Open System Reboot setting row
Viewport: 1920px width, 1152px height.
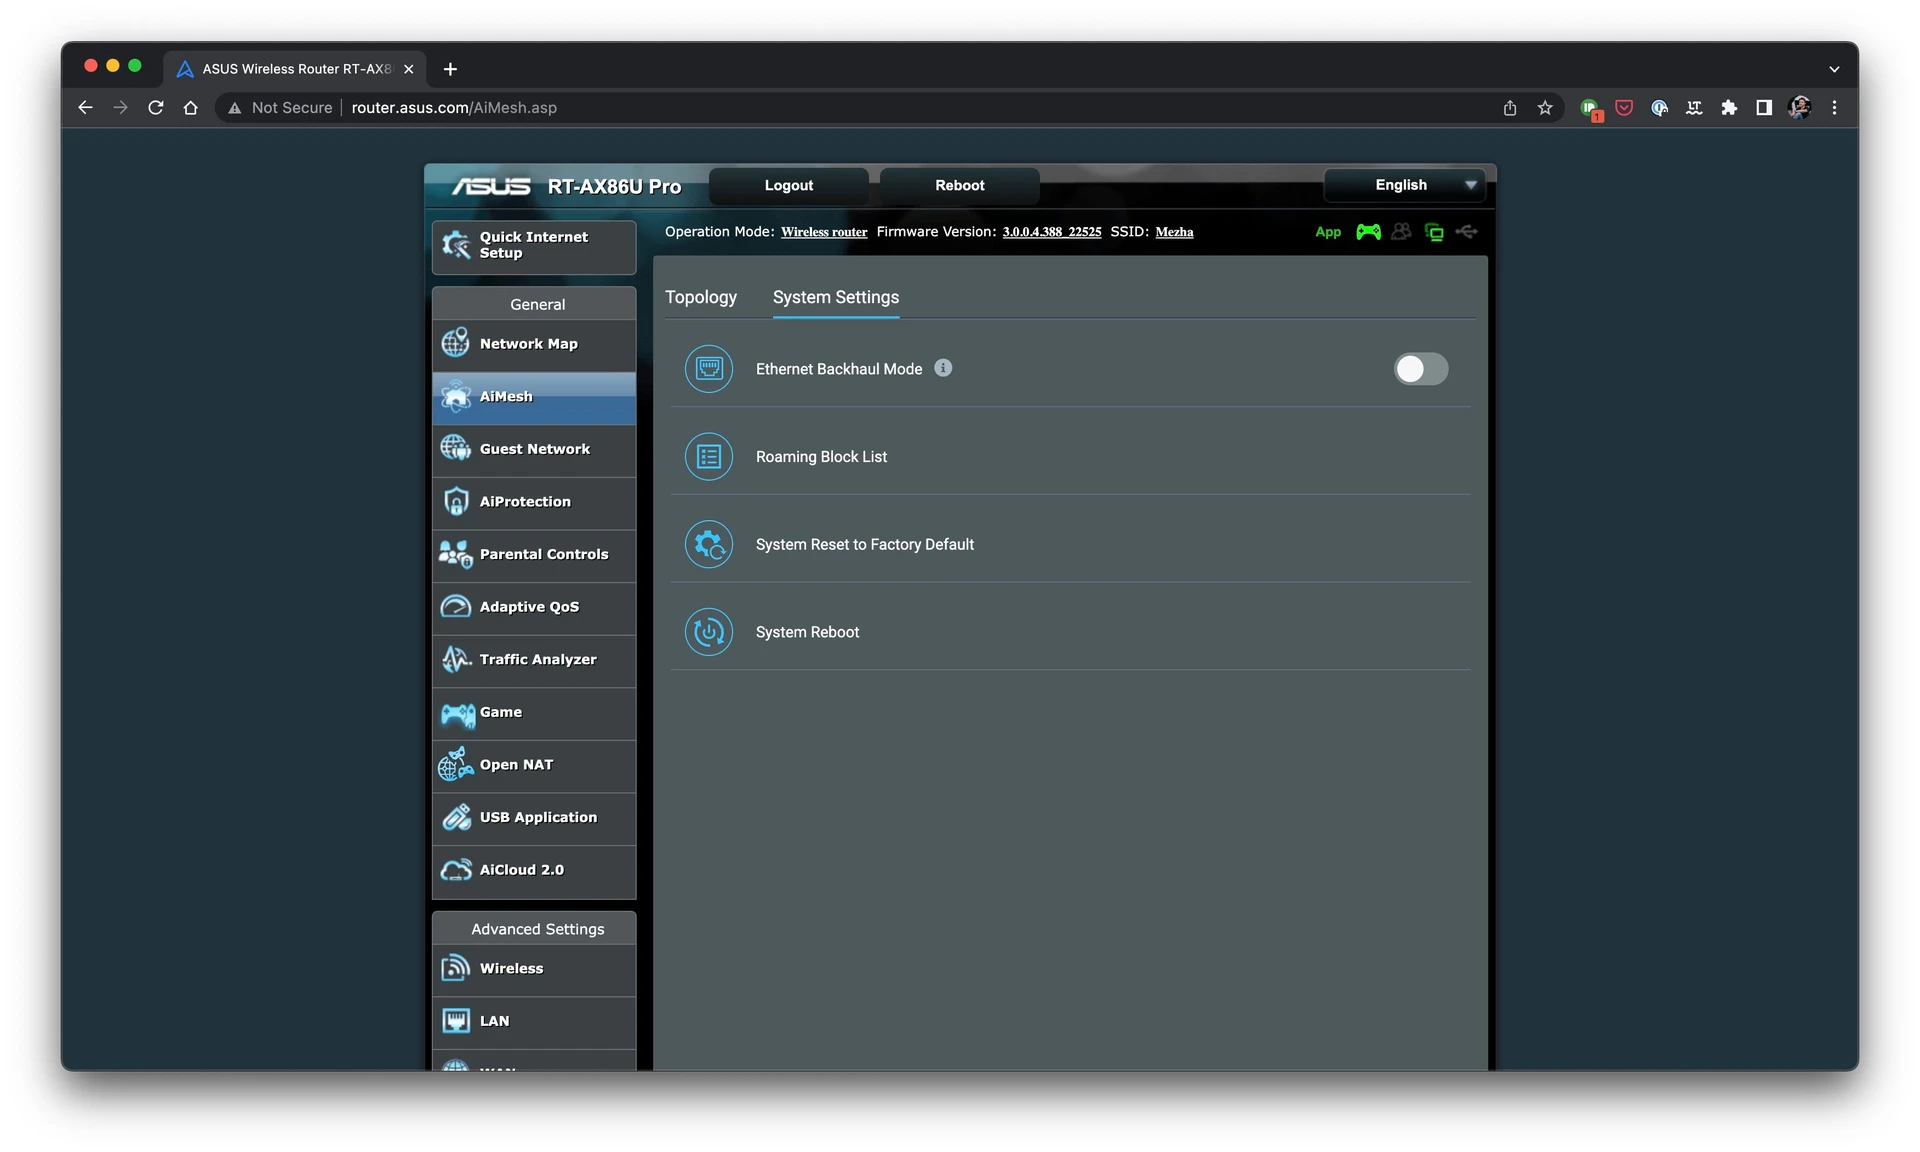[x=1069, y=632]
